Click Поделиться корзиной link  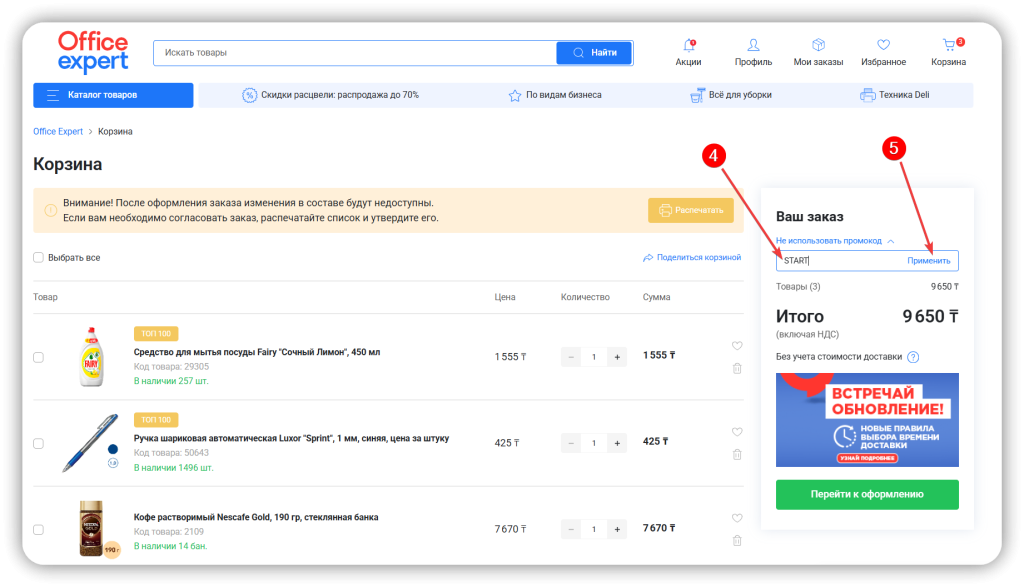pos(692,258)
